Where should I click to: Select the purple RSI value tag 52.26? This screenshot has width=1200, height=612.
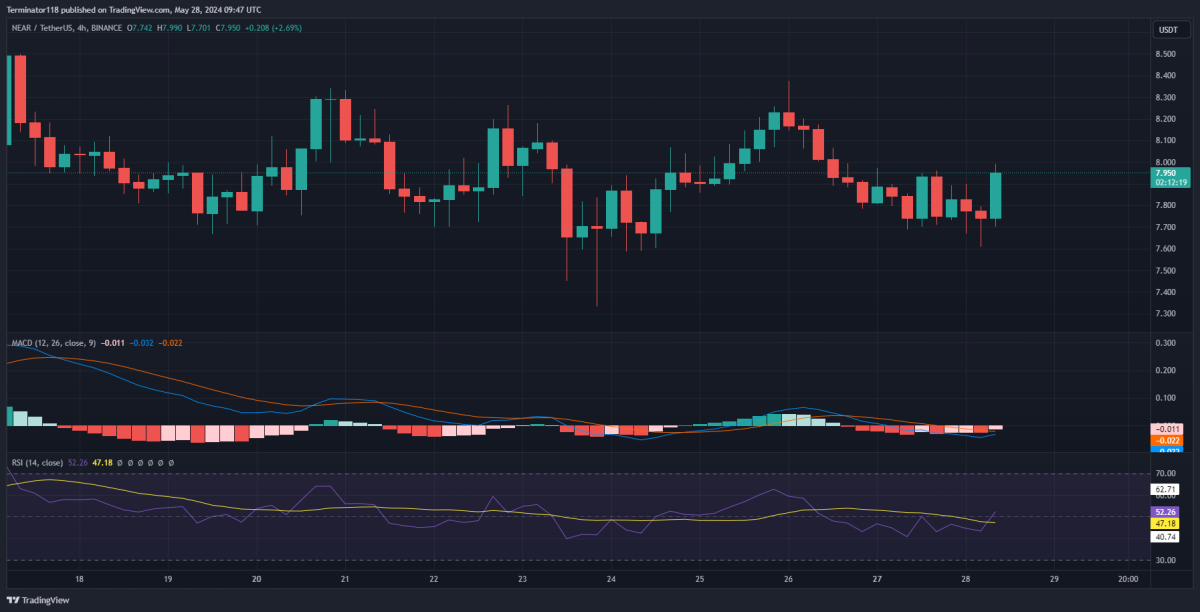pyautogui.click(x=1167, y=511)
